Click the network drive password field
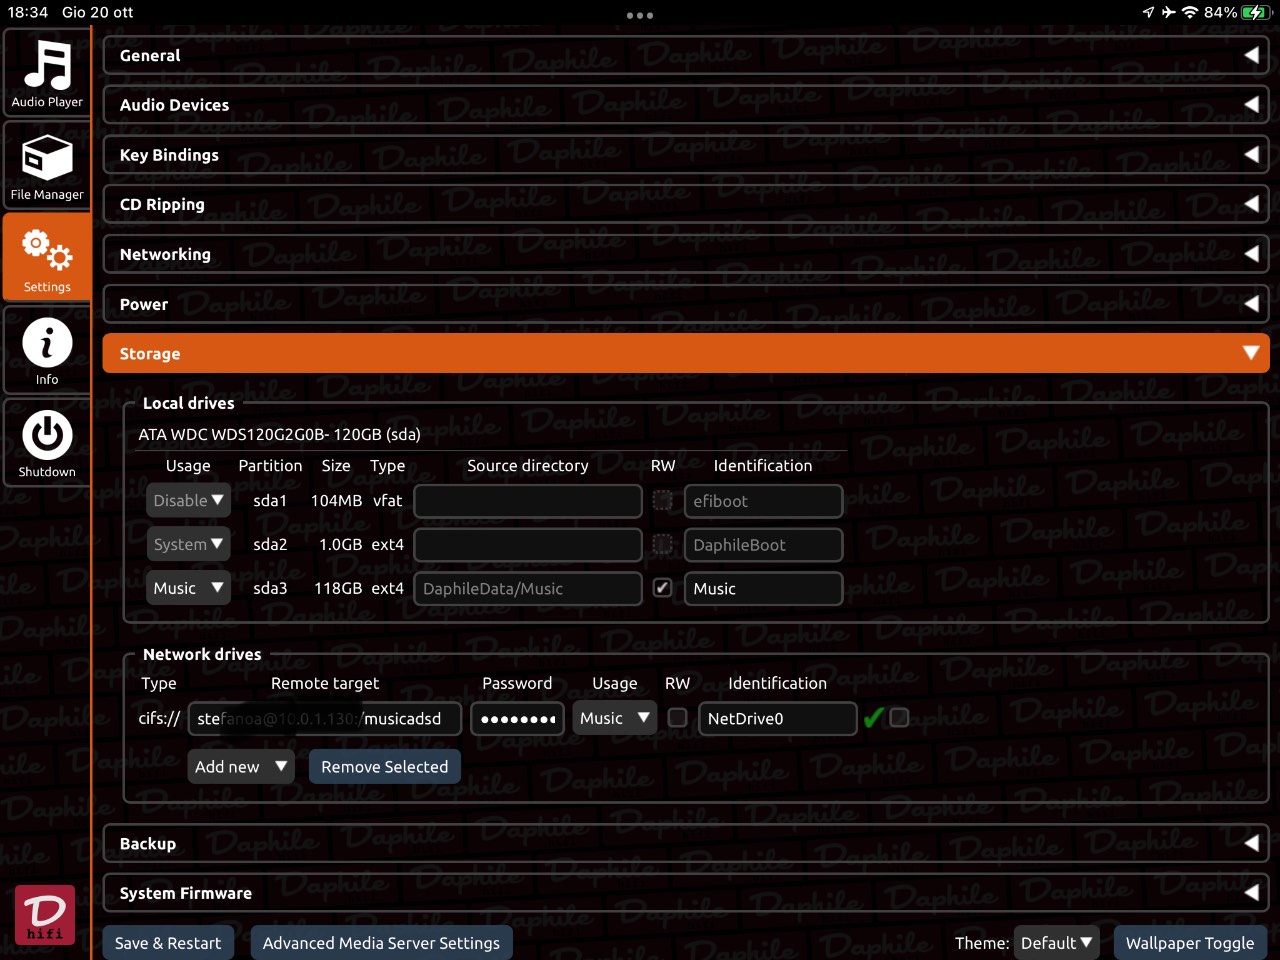This screenshot has height=960, width=1280. tap(518, 718)
